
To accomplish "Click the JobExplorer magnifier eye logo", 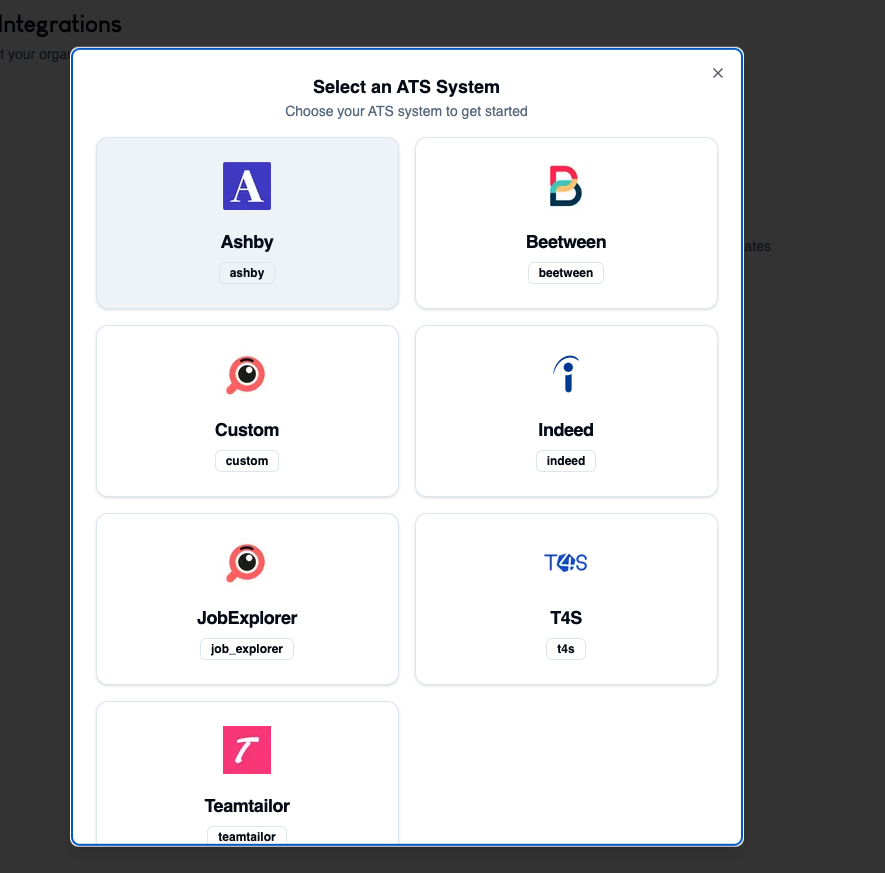I will point(246,562).
